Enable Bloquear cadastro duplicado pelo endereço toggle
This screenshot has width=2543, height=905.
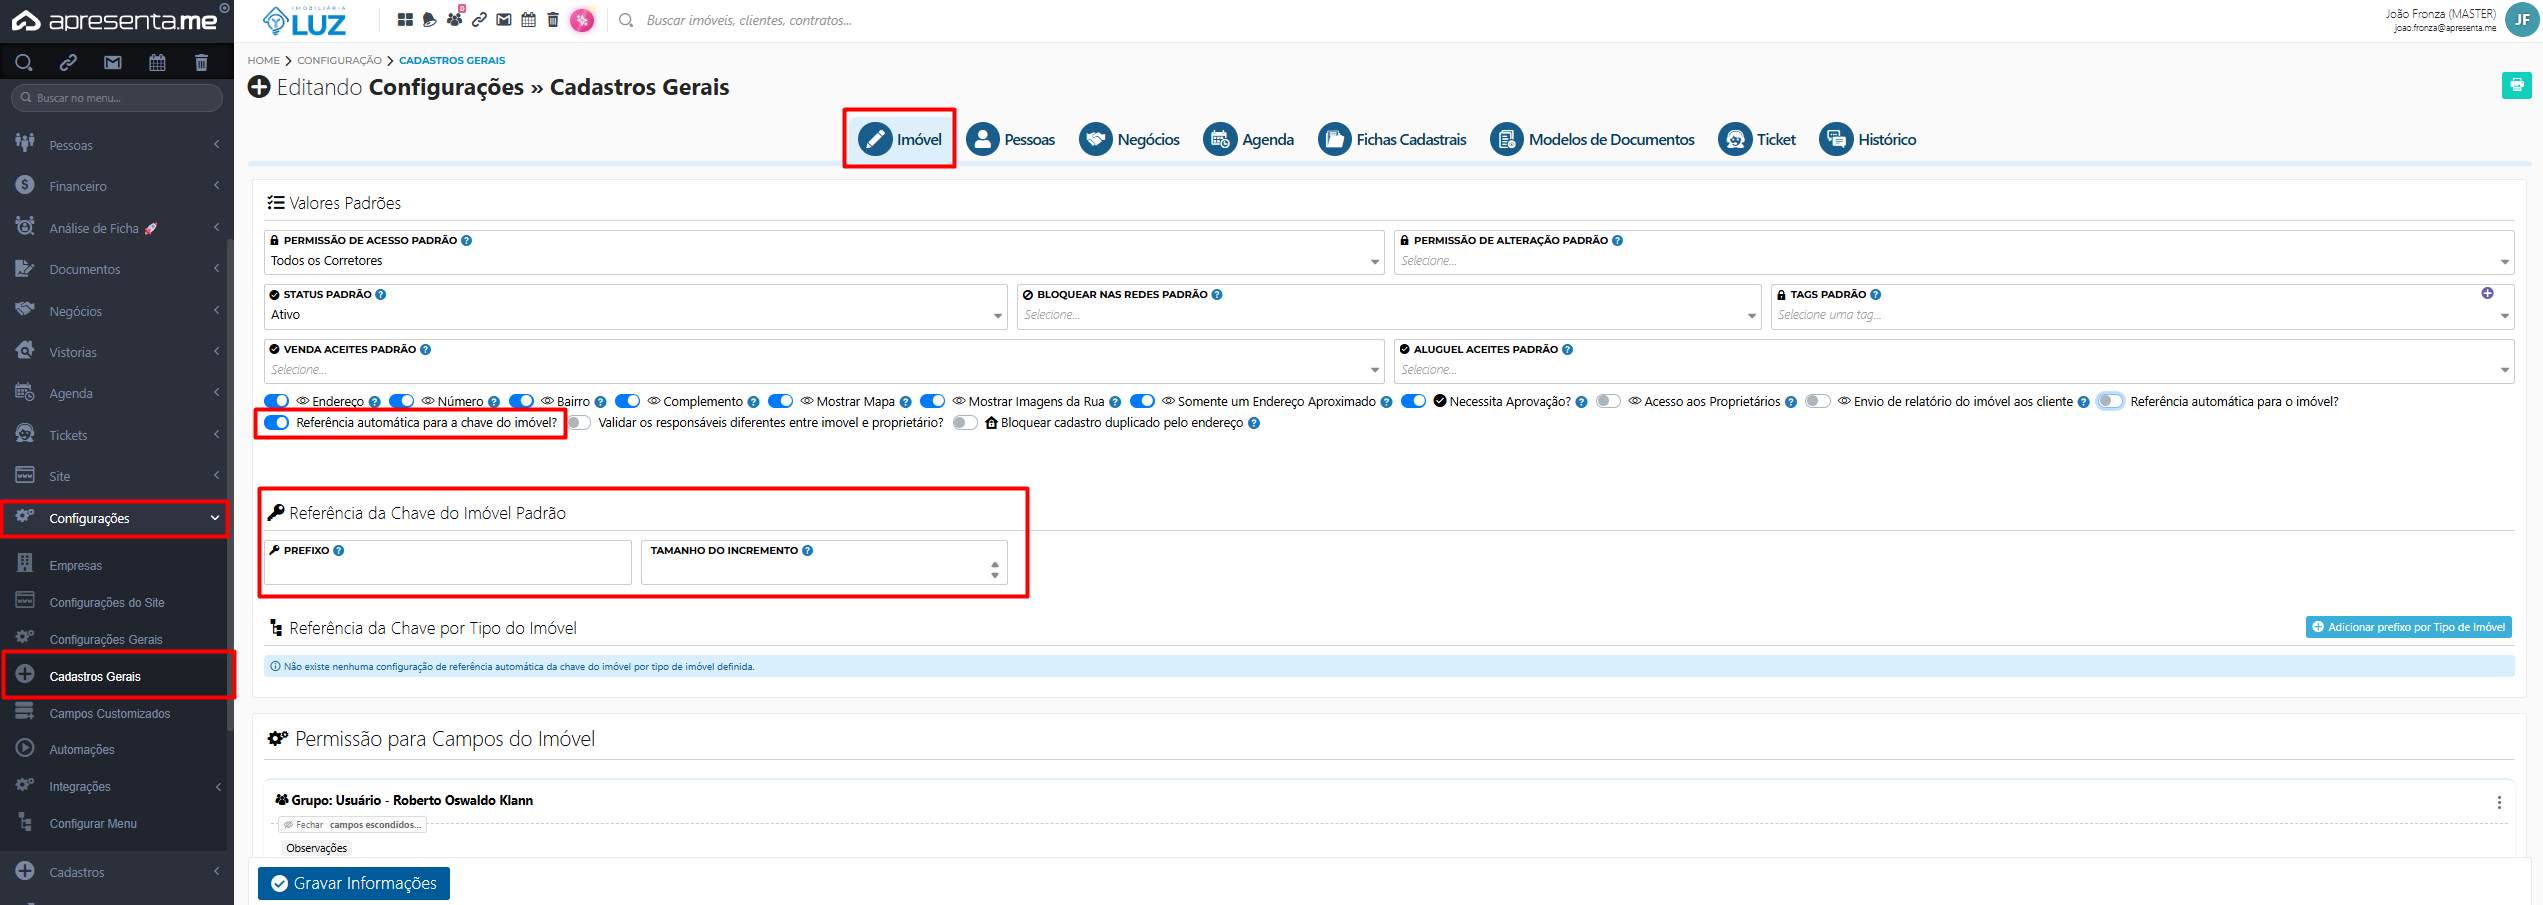point(965,423)
